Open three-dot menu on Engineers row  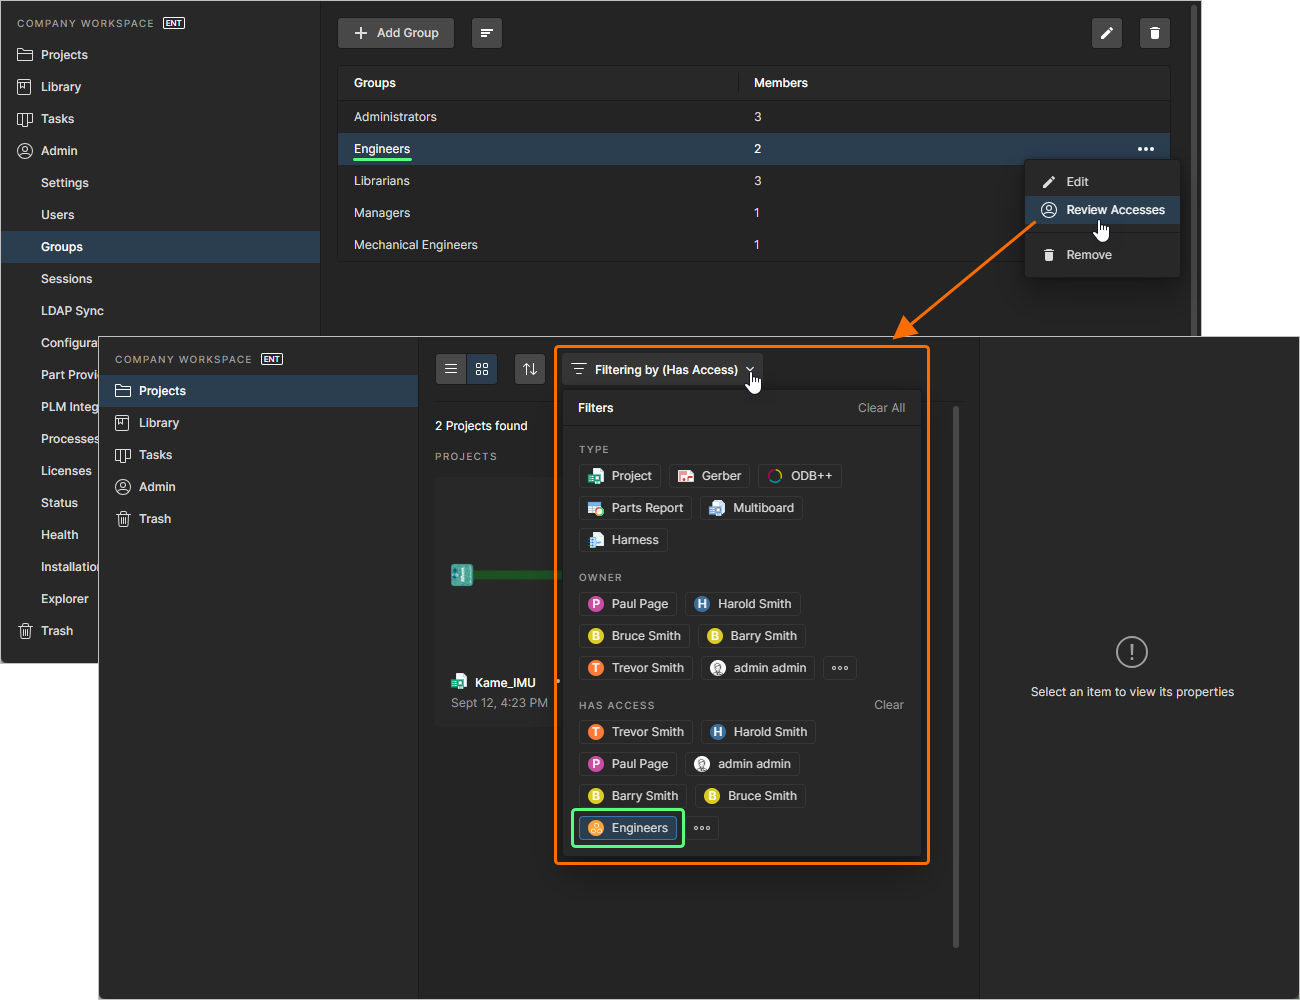[x=1145, y=149]
